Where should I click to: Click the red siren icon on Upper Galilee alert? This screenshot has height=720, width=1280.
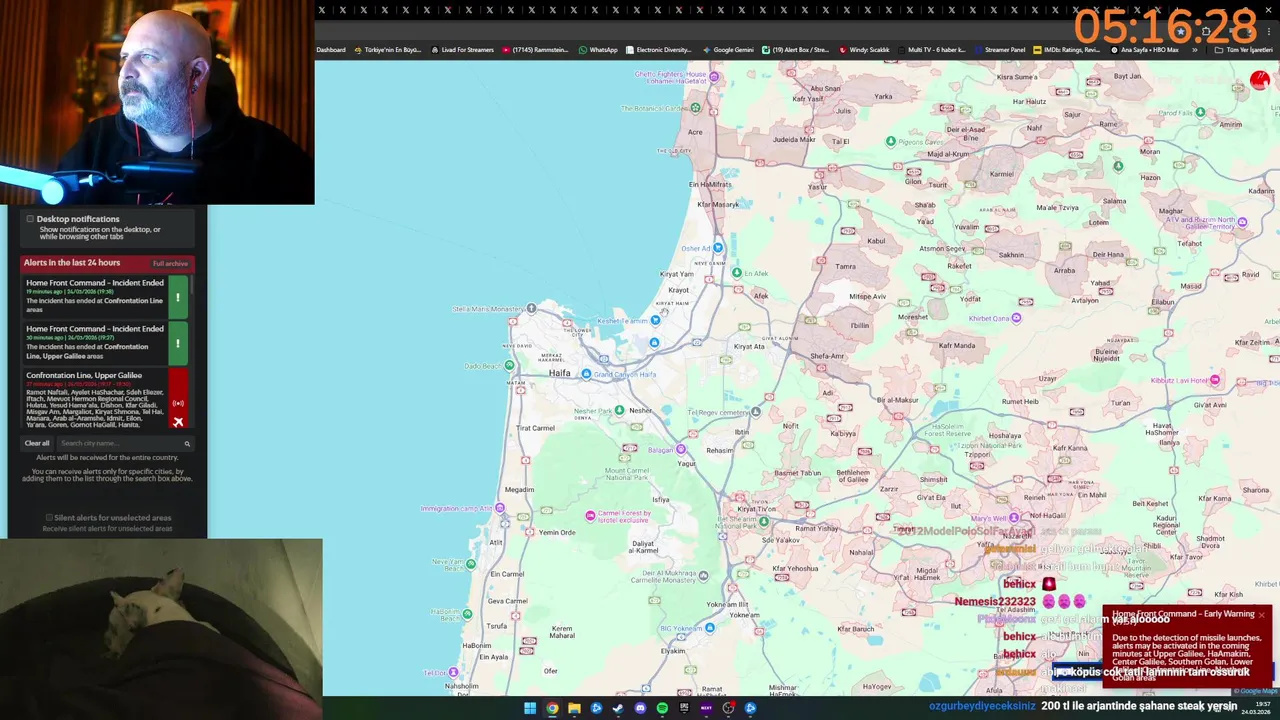click(x=178, y=403)
